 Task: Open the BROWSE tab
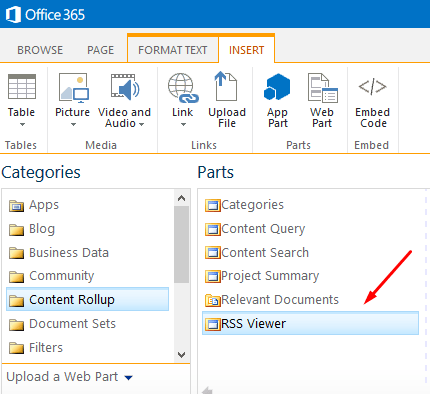(x=40, y=50)
